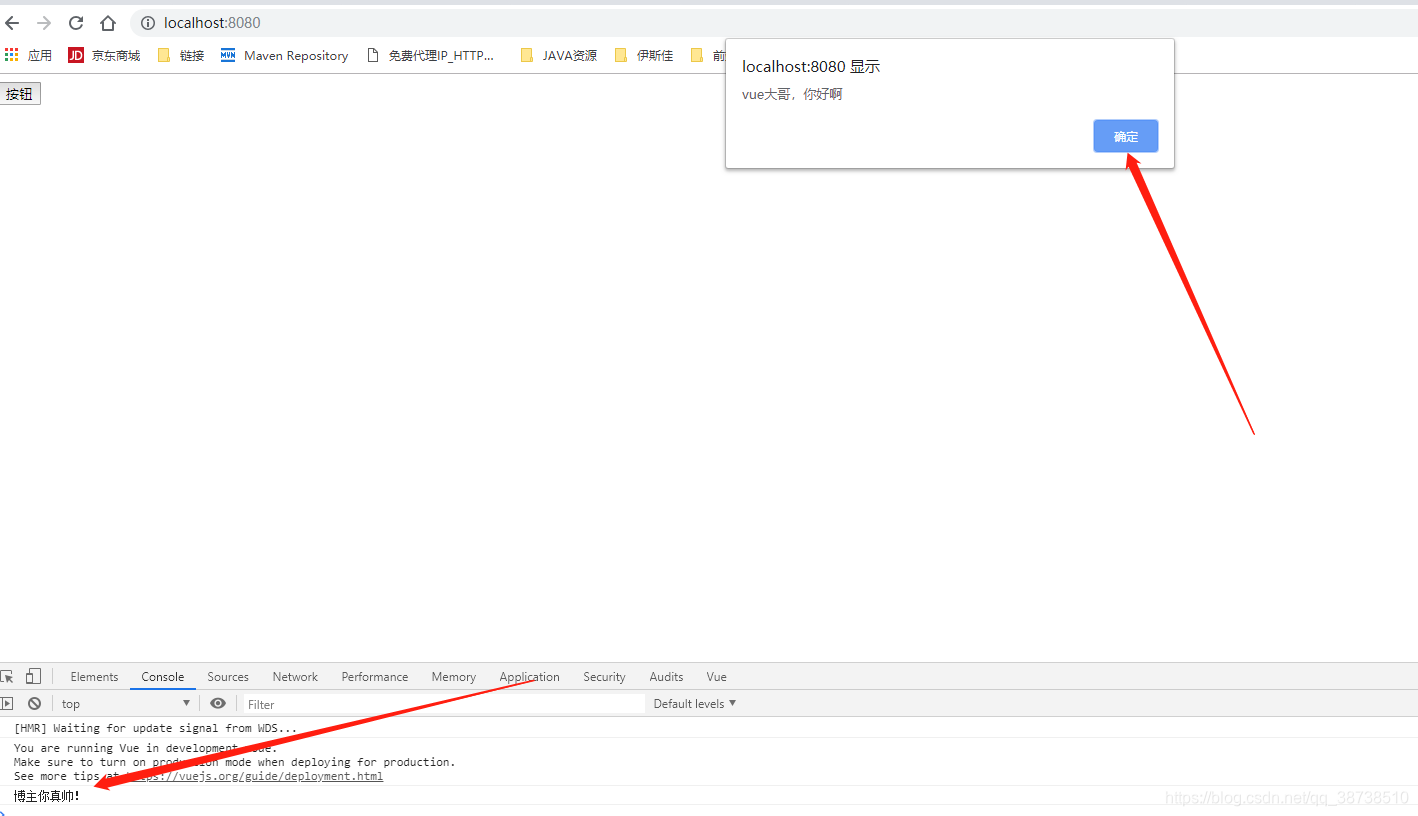This screenshot has width=1418, height=816.
Task: Click the site info icon in address bar
Action: point(147,23)
